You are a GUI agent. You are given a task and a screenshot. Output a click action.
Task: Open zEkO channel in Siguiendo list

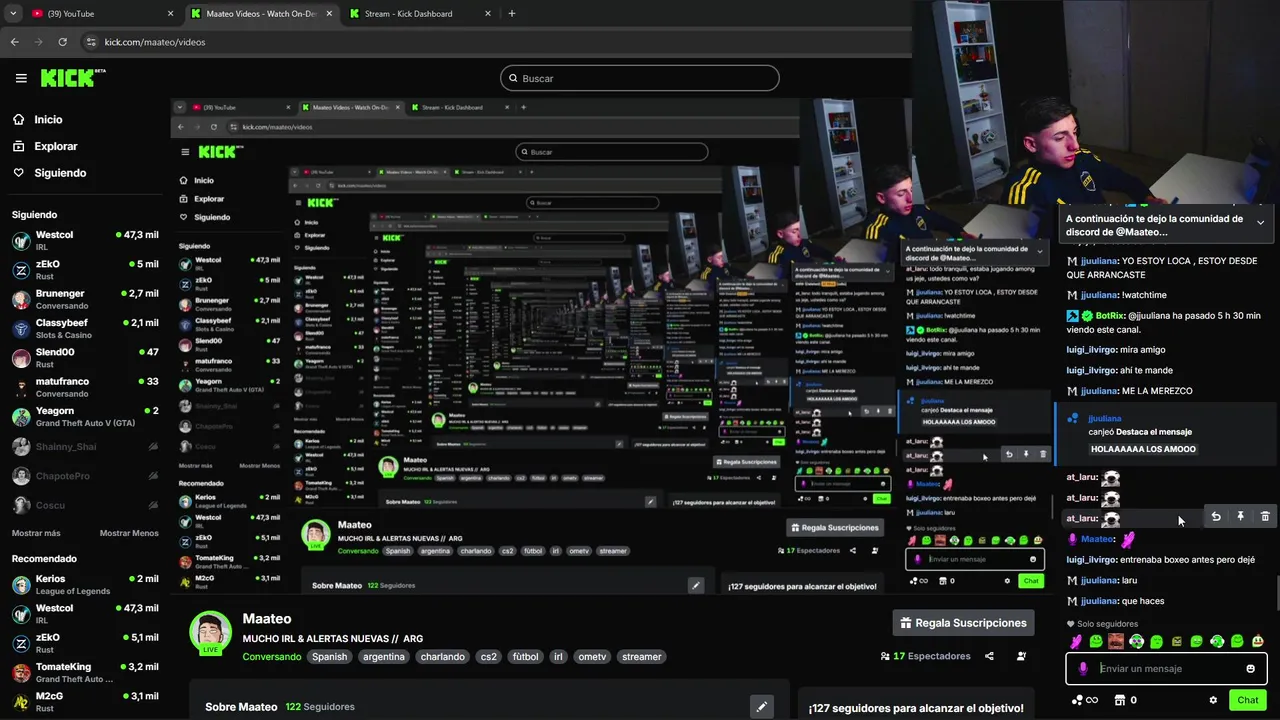(x=85, y=270)
